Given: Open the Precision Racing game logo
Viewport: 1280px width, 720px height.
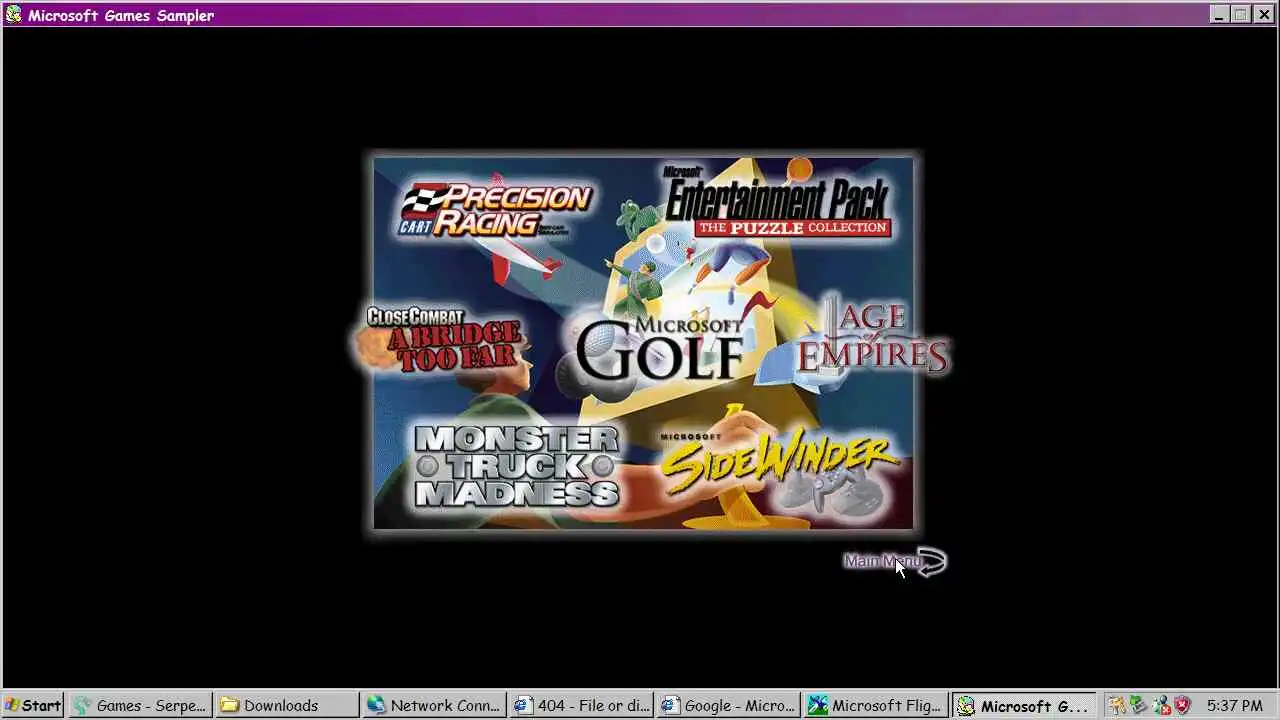Looking at the screenshot, I should (x=496, y=210).
